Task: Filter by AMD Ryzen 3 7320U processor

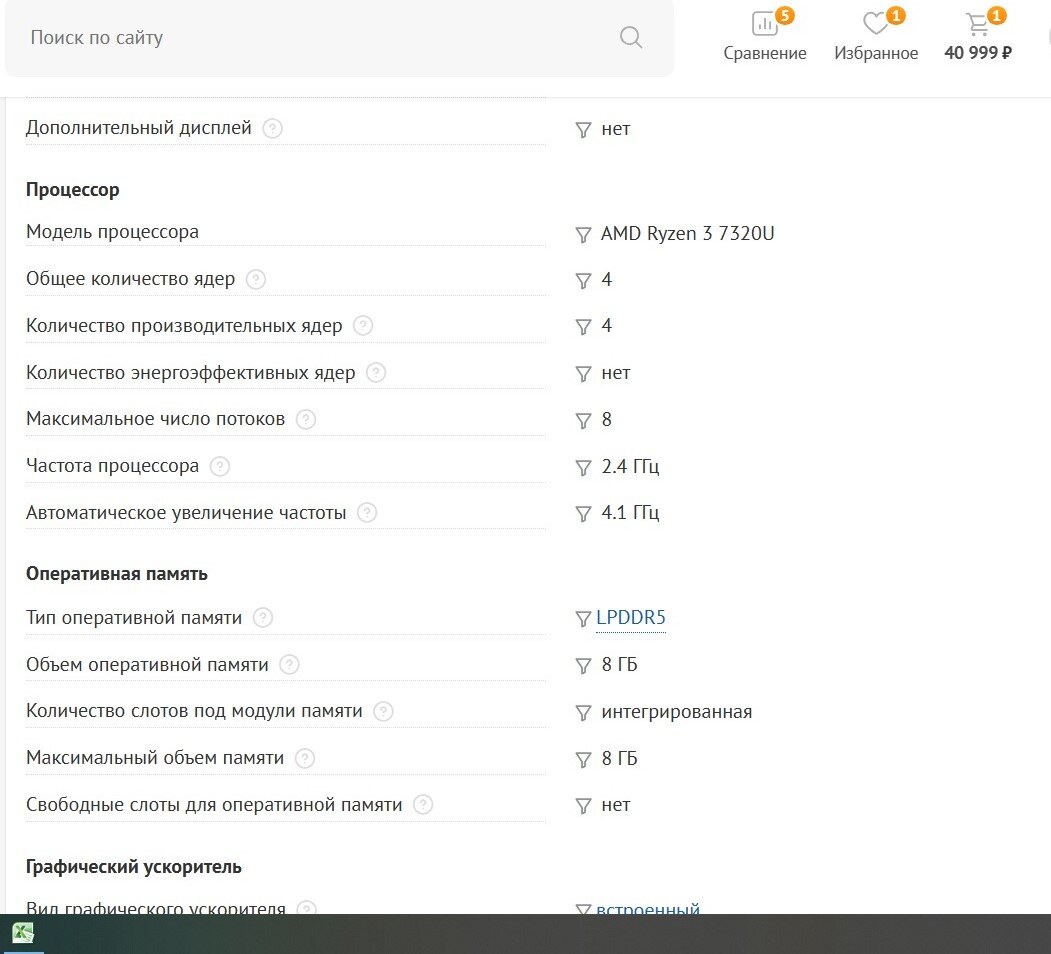Action: 583,235
